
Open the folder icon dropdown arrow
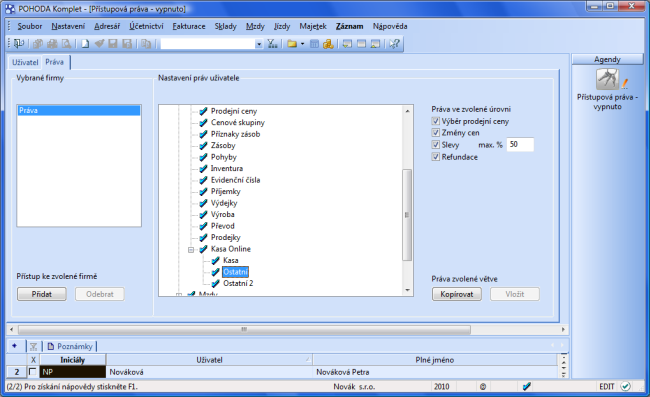point(302,44)
